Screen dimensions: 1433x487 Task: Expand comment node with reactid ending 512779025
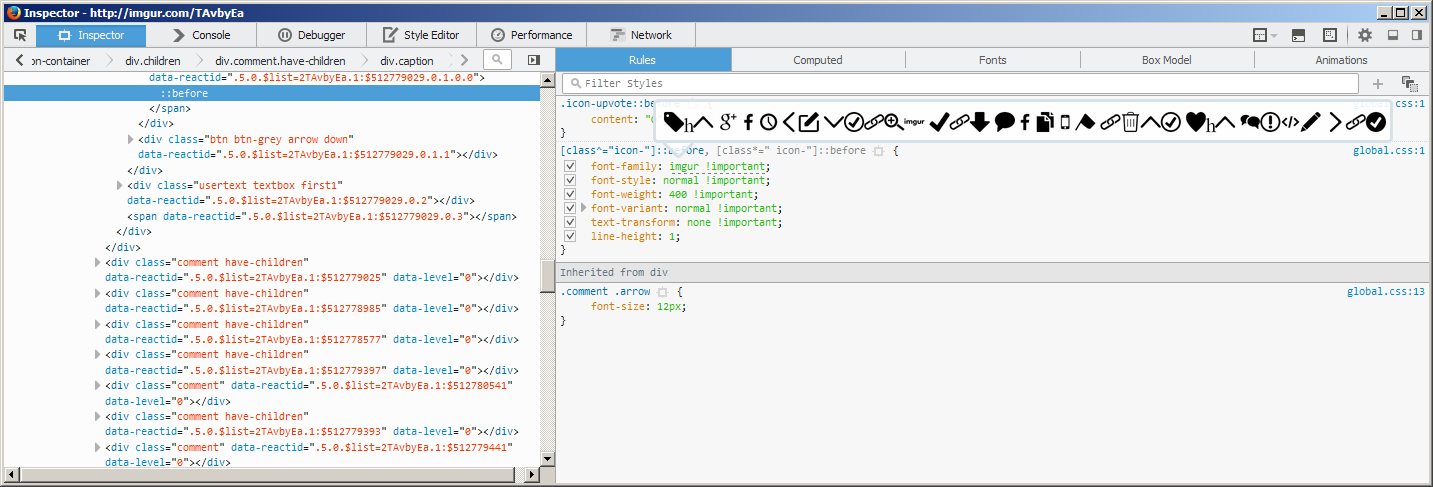point(98,262)
